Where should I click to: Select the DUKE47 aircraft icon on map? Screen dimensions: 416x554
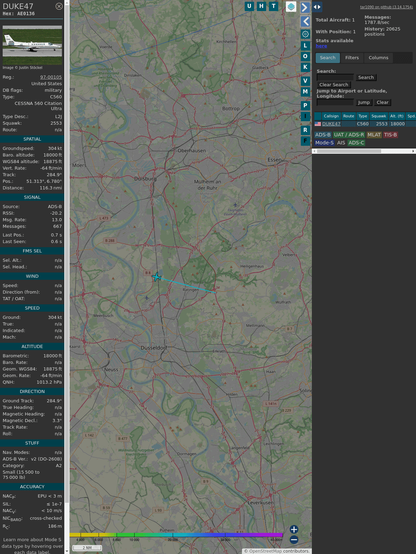point(157,277)
